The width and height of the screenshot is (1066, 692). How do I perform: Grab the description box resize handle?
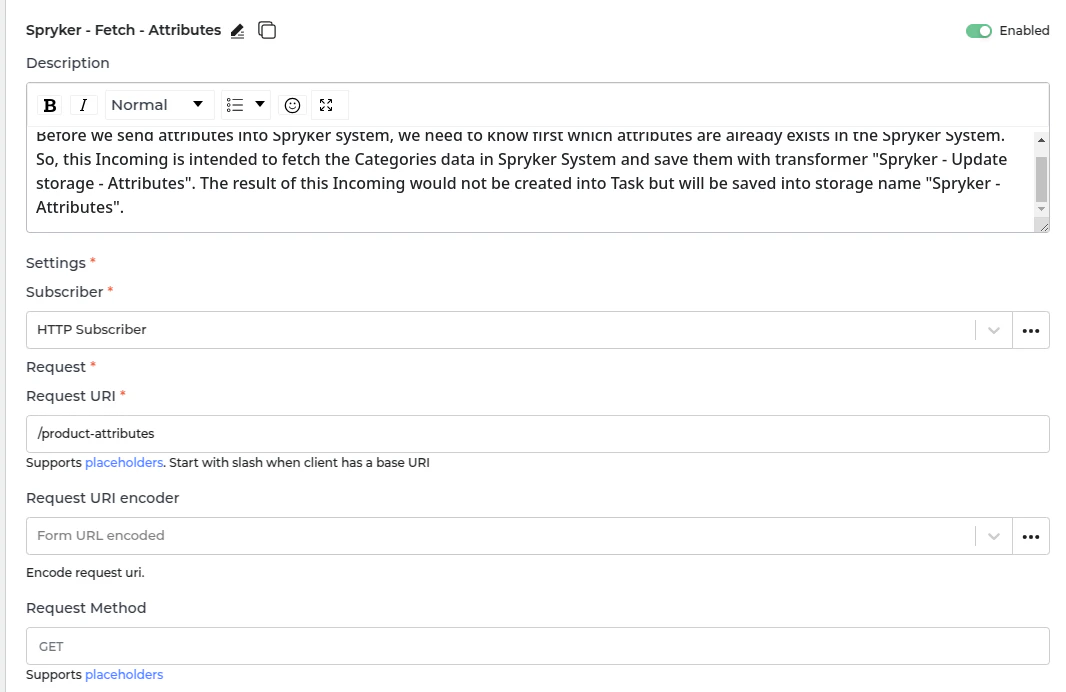click(x=1044, y=226)
